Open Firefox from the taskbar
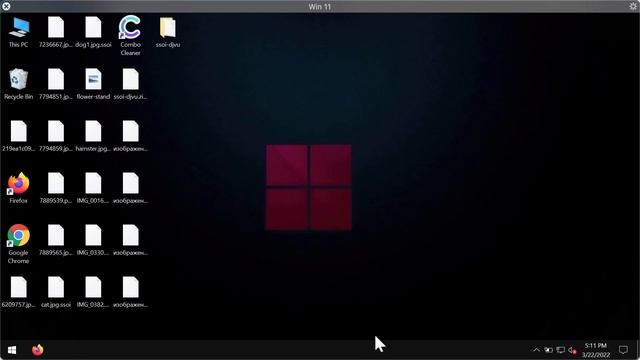The width and height of the screenshot is (640, 360). click(38, 350)
